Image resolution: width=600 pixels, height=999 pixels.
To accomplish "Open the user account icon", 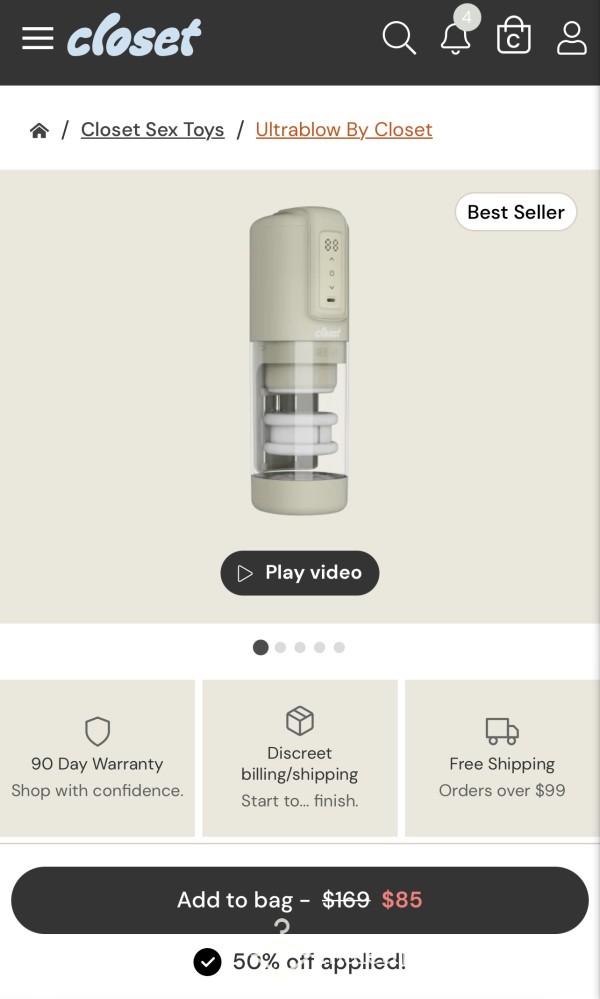I will click(x=571, y=38).
